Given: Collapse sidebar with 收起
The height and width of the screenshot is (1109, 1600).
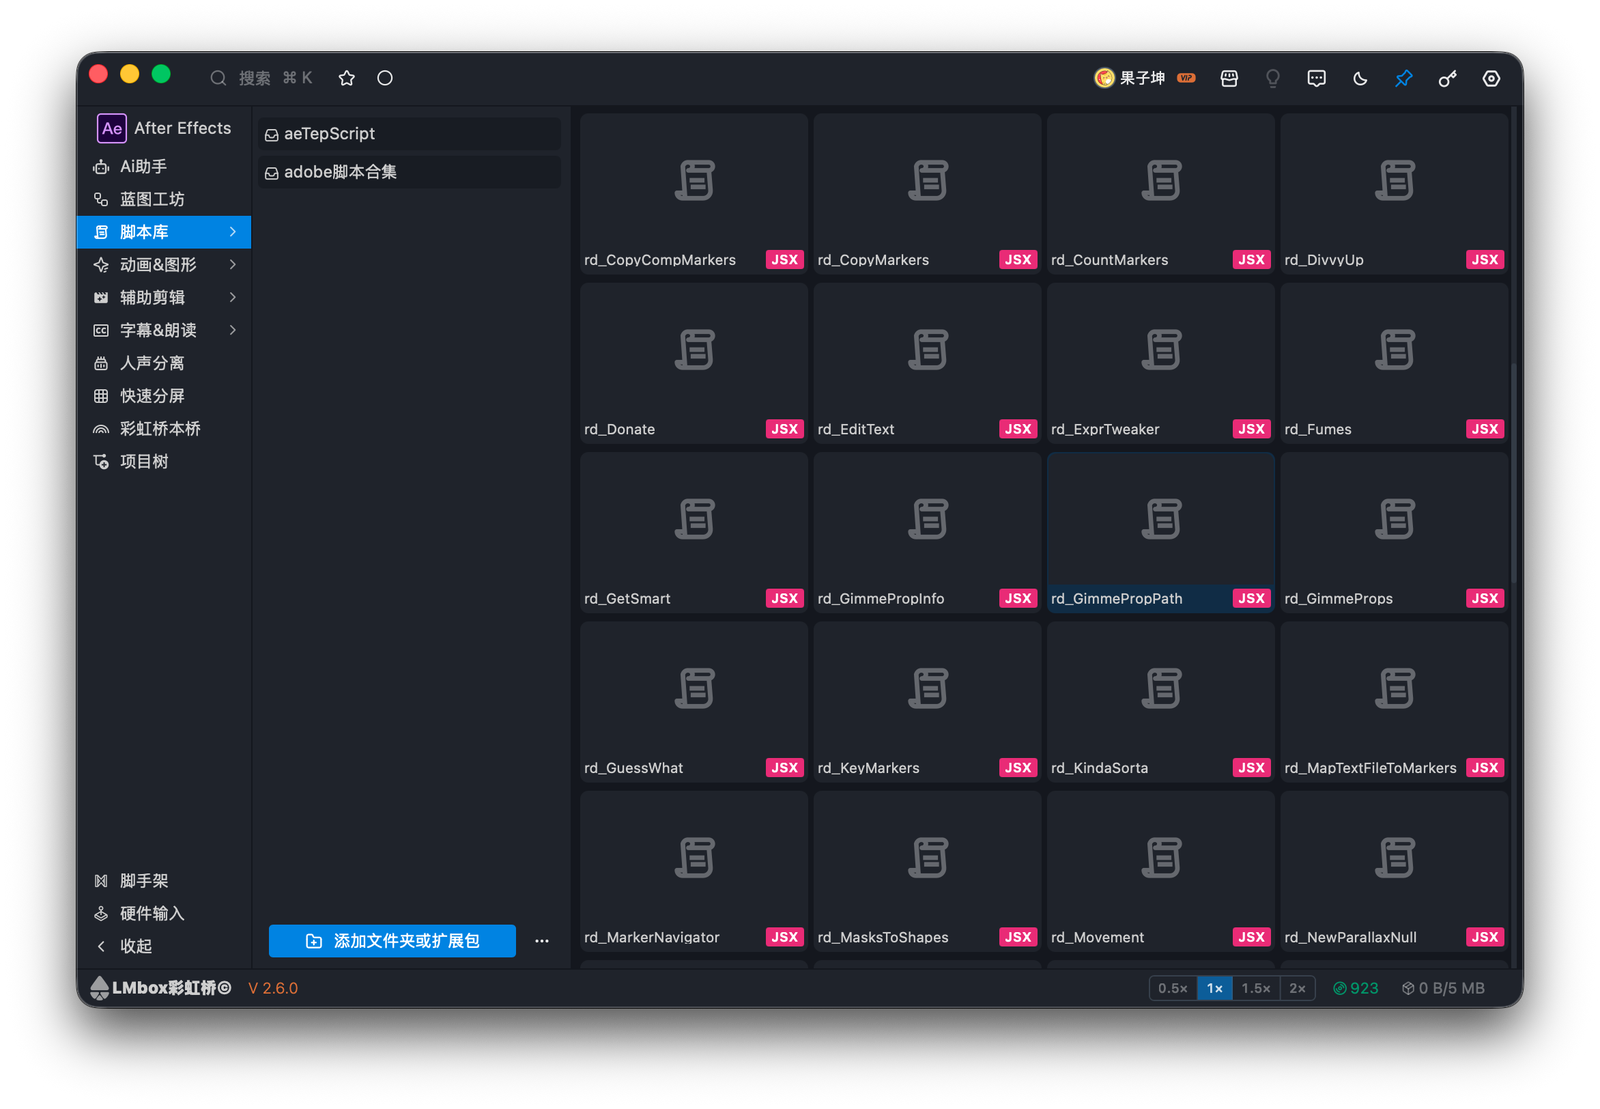Looking at the screenshot, I should [164, 946].
